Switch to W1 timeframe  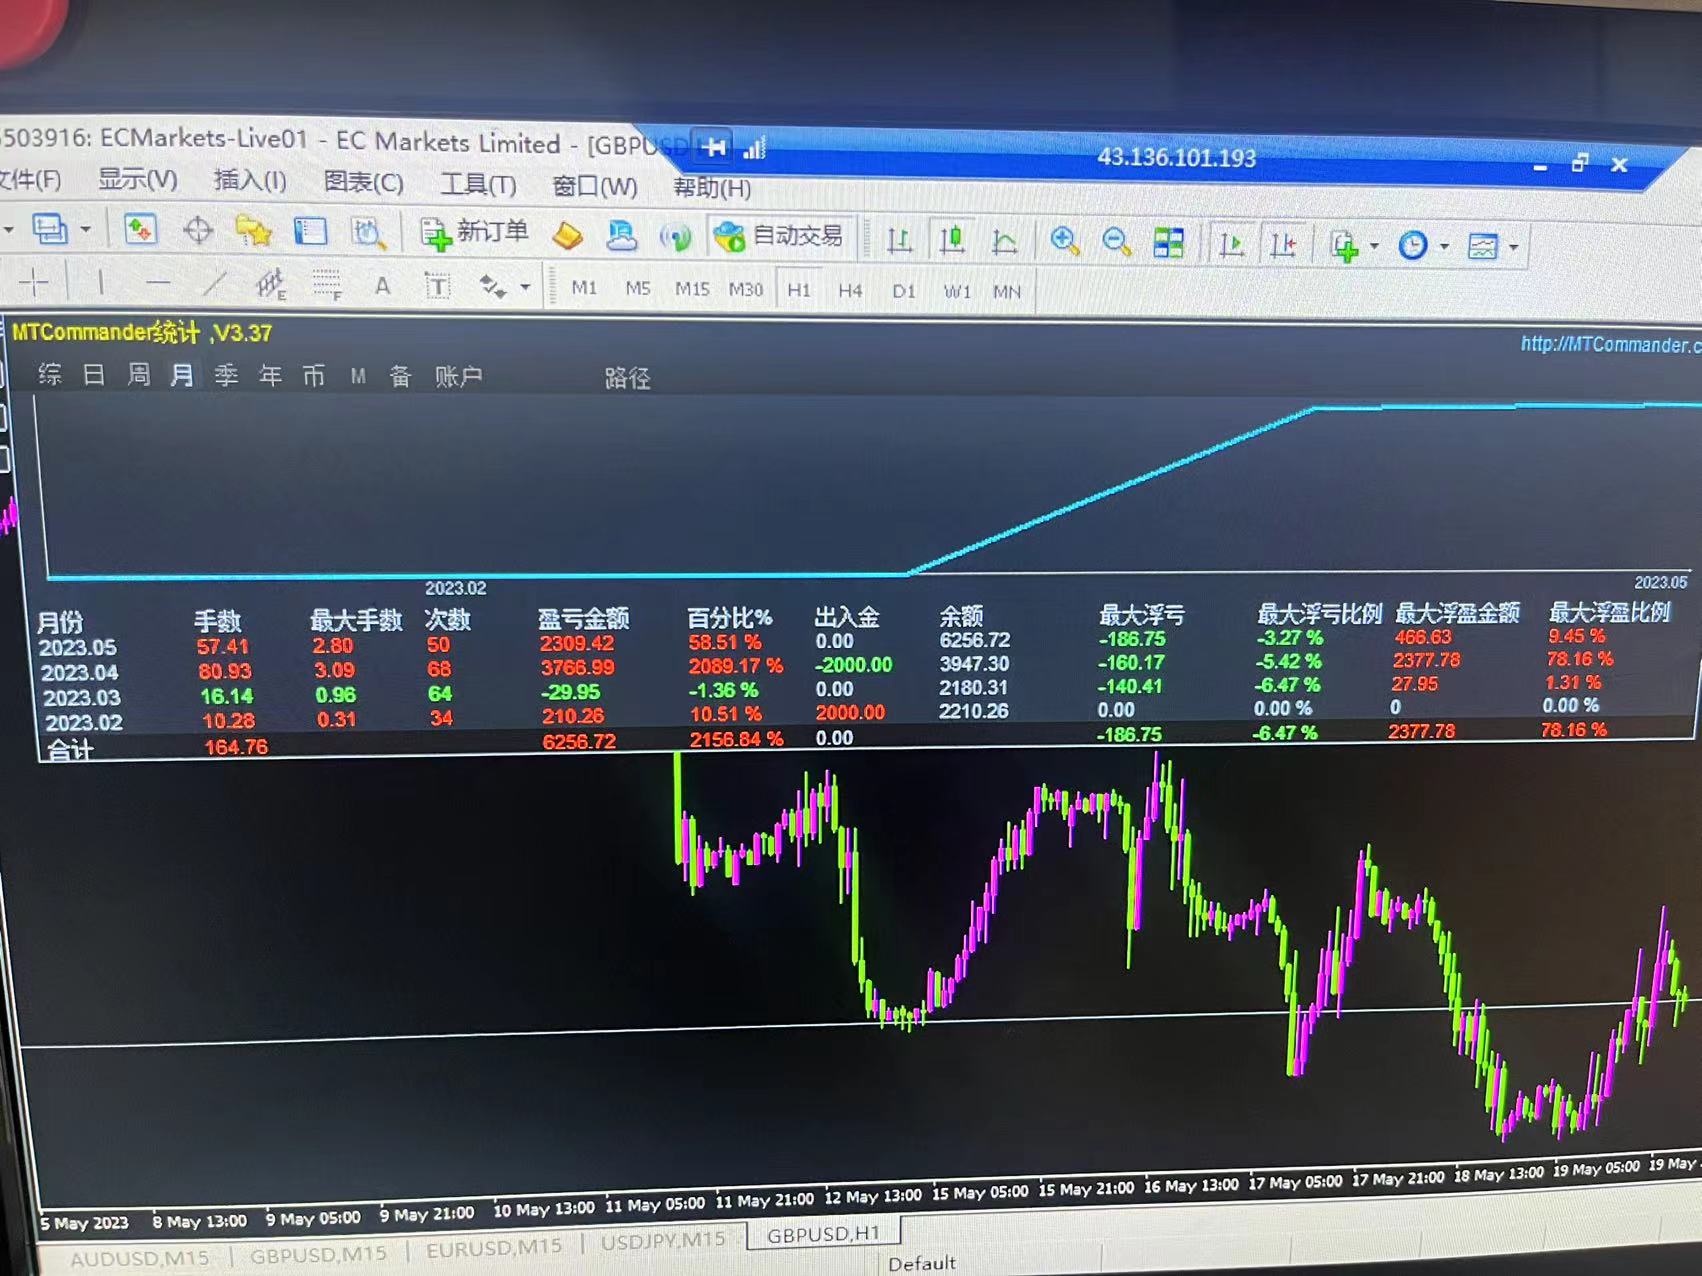coord(957,292)
